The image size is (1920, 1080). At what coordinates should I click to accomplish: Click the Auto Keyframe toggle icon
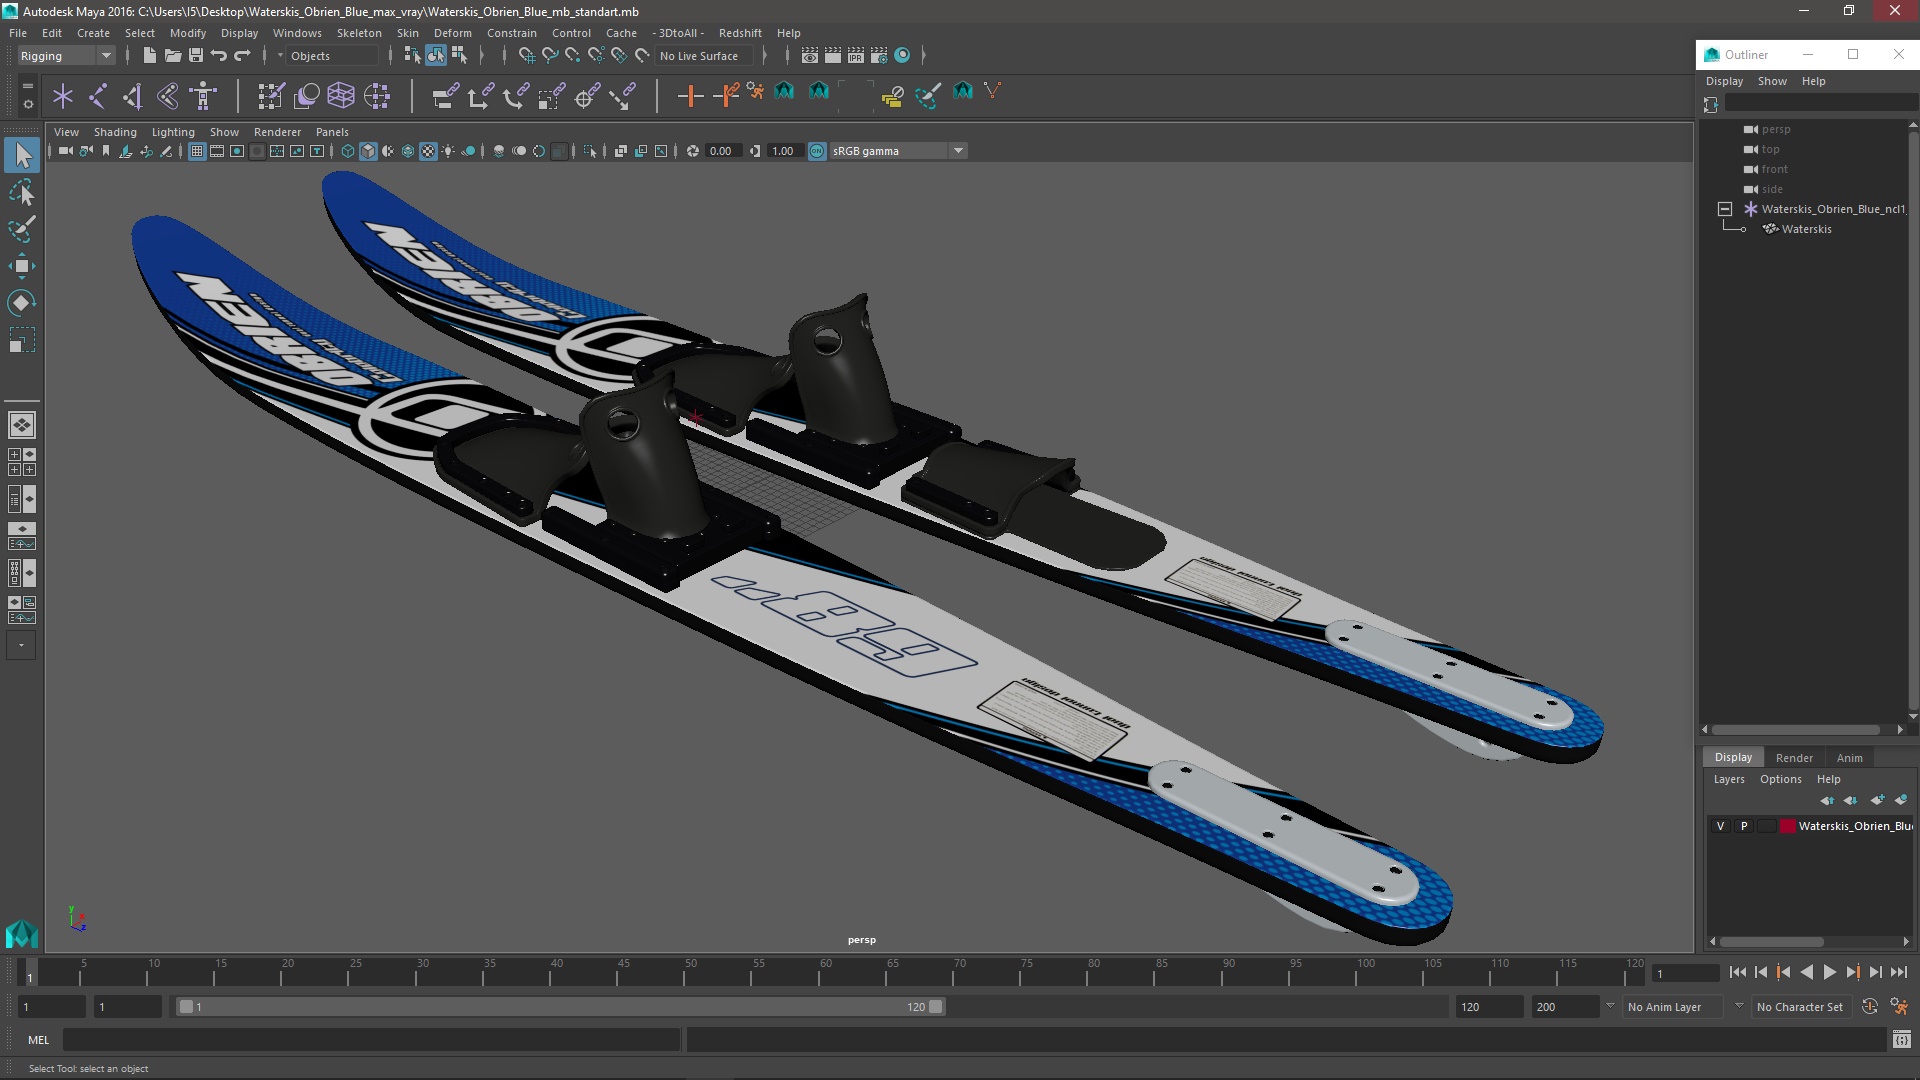pyautogui.click(x=1870, y=1007)
